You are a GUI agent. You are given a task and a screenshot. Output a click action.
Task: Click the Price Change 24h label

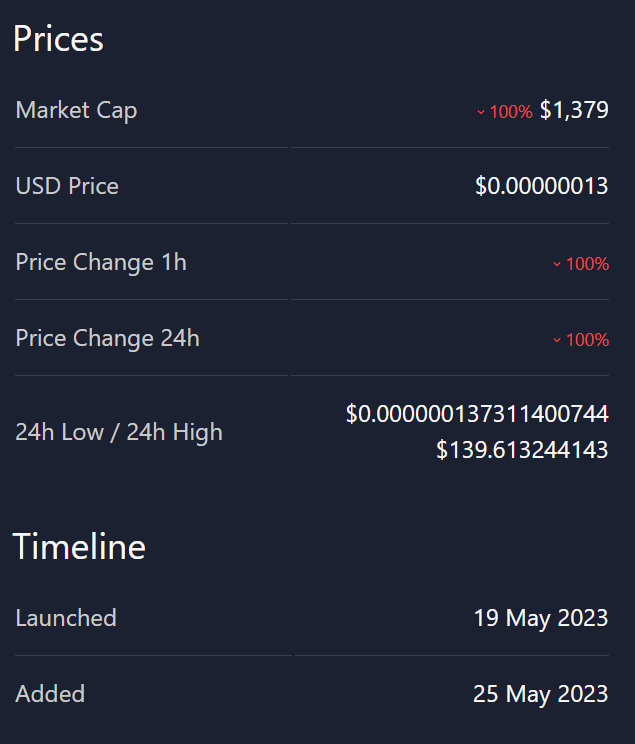107,338
